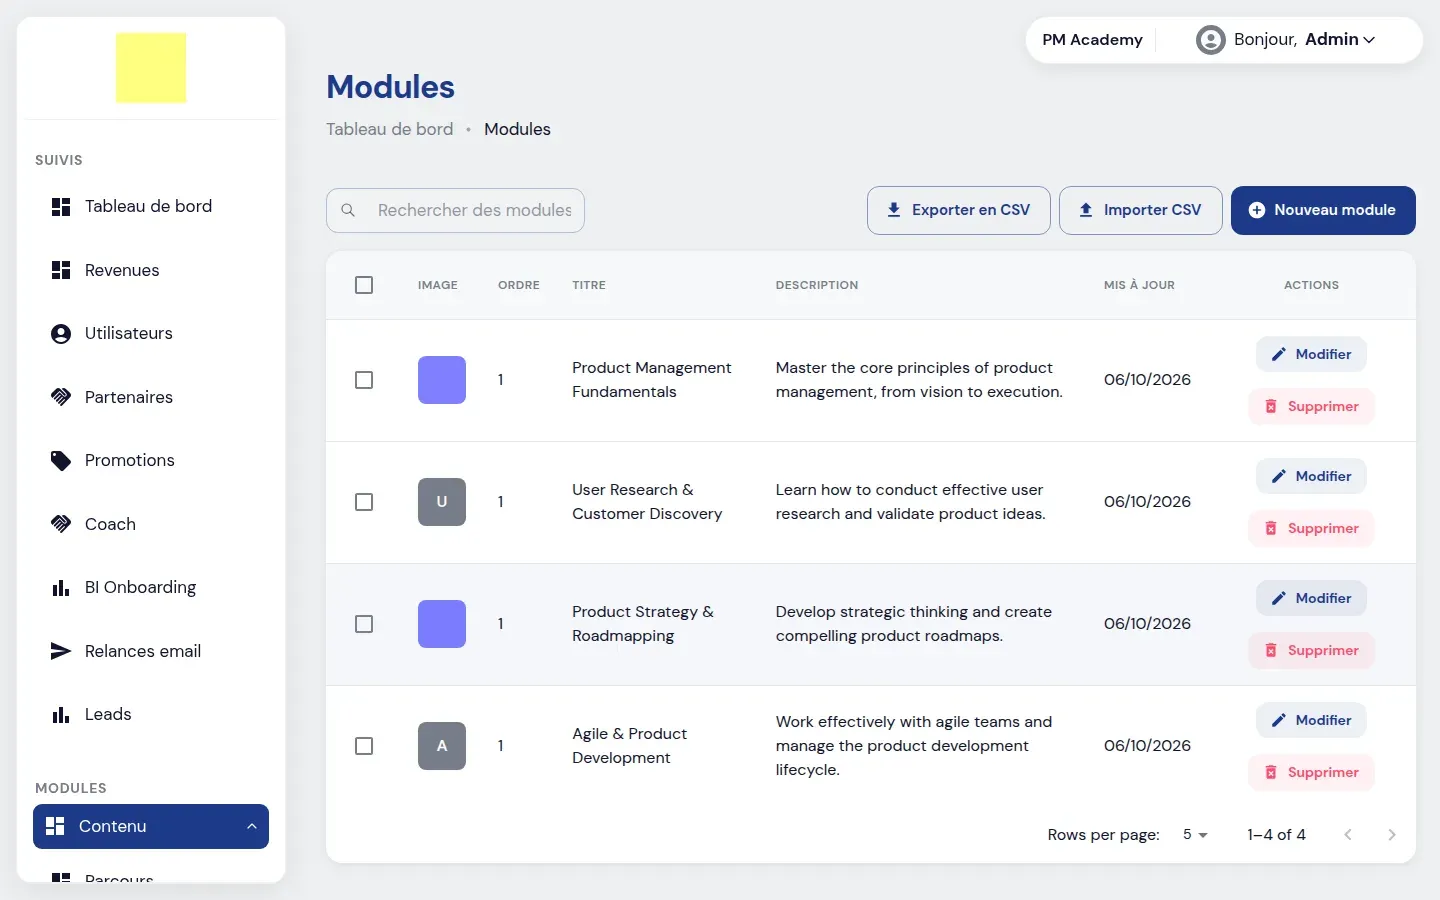This screenshot has height=900, width=1440.
Task: Open the Utilisateurs sidebar page
Action: 151,334
